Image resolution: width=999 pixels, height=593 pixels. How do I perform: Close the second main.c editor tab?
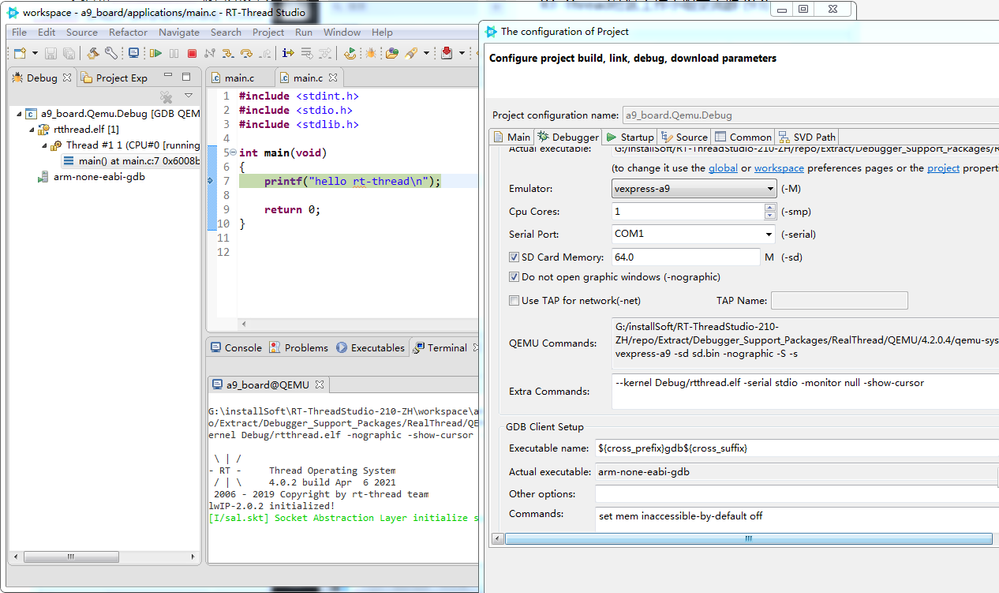point(333,77)
